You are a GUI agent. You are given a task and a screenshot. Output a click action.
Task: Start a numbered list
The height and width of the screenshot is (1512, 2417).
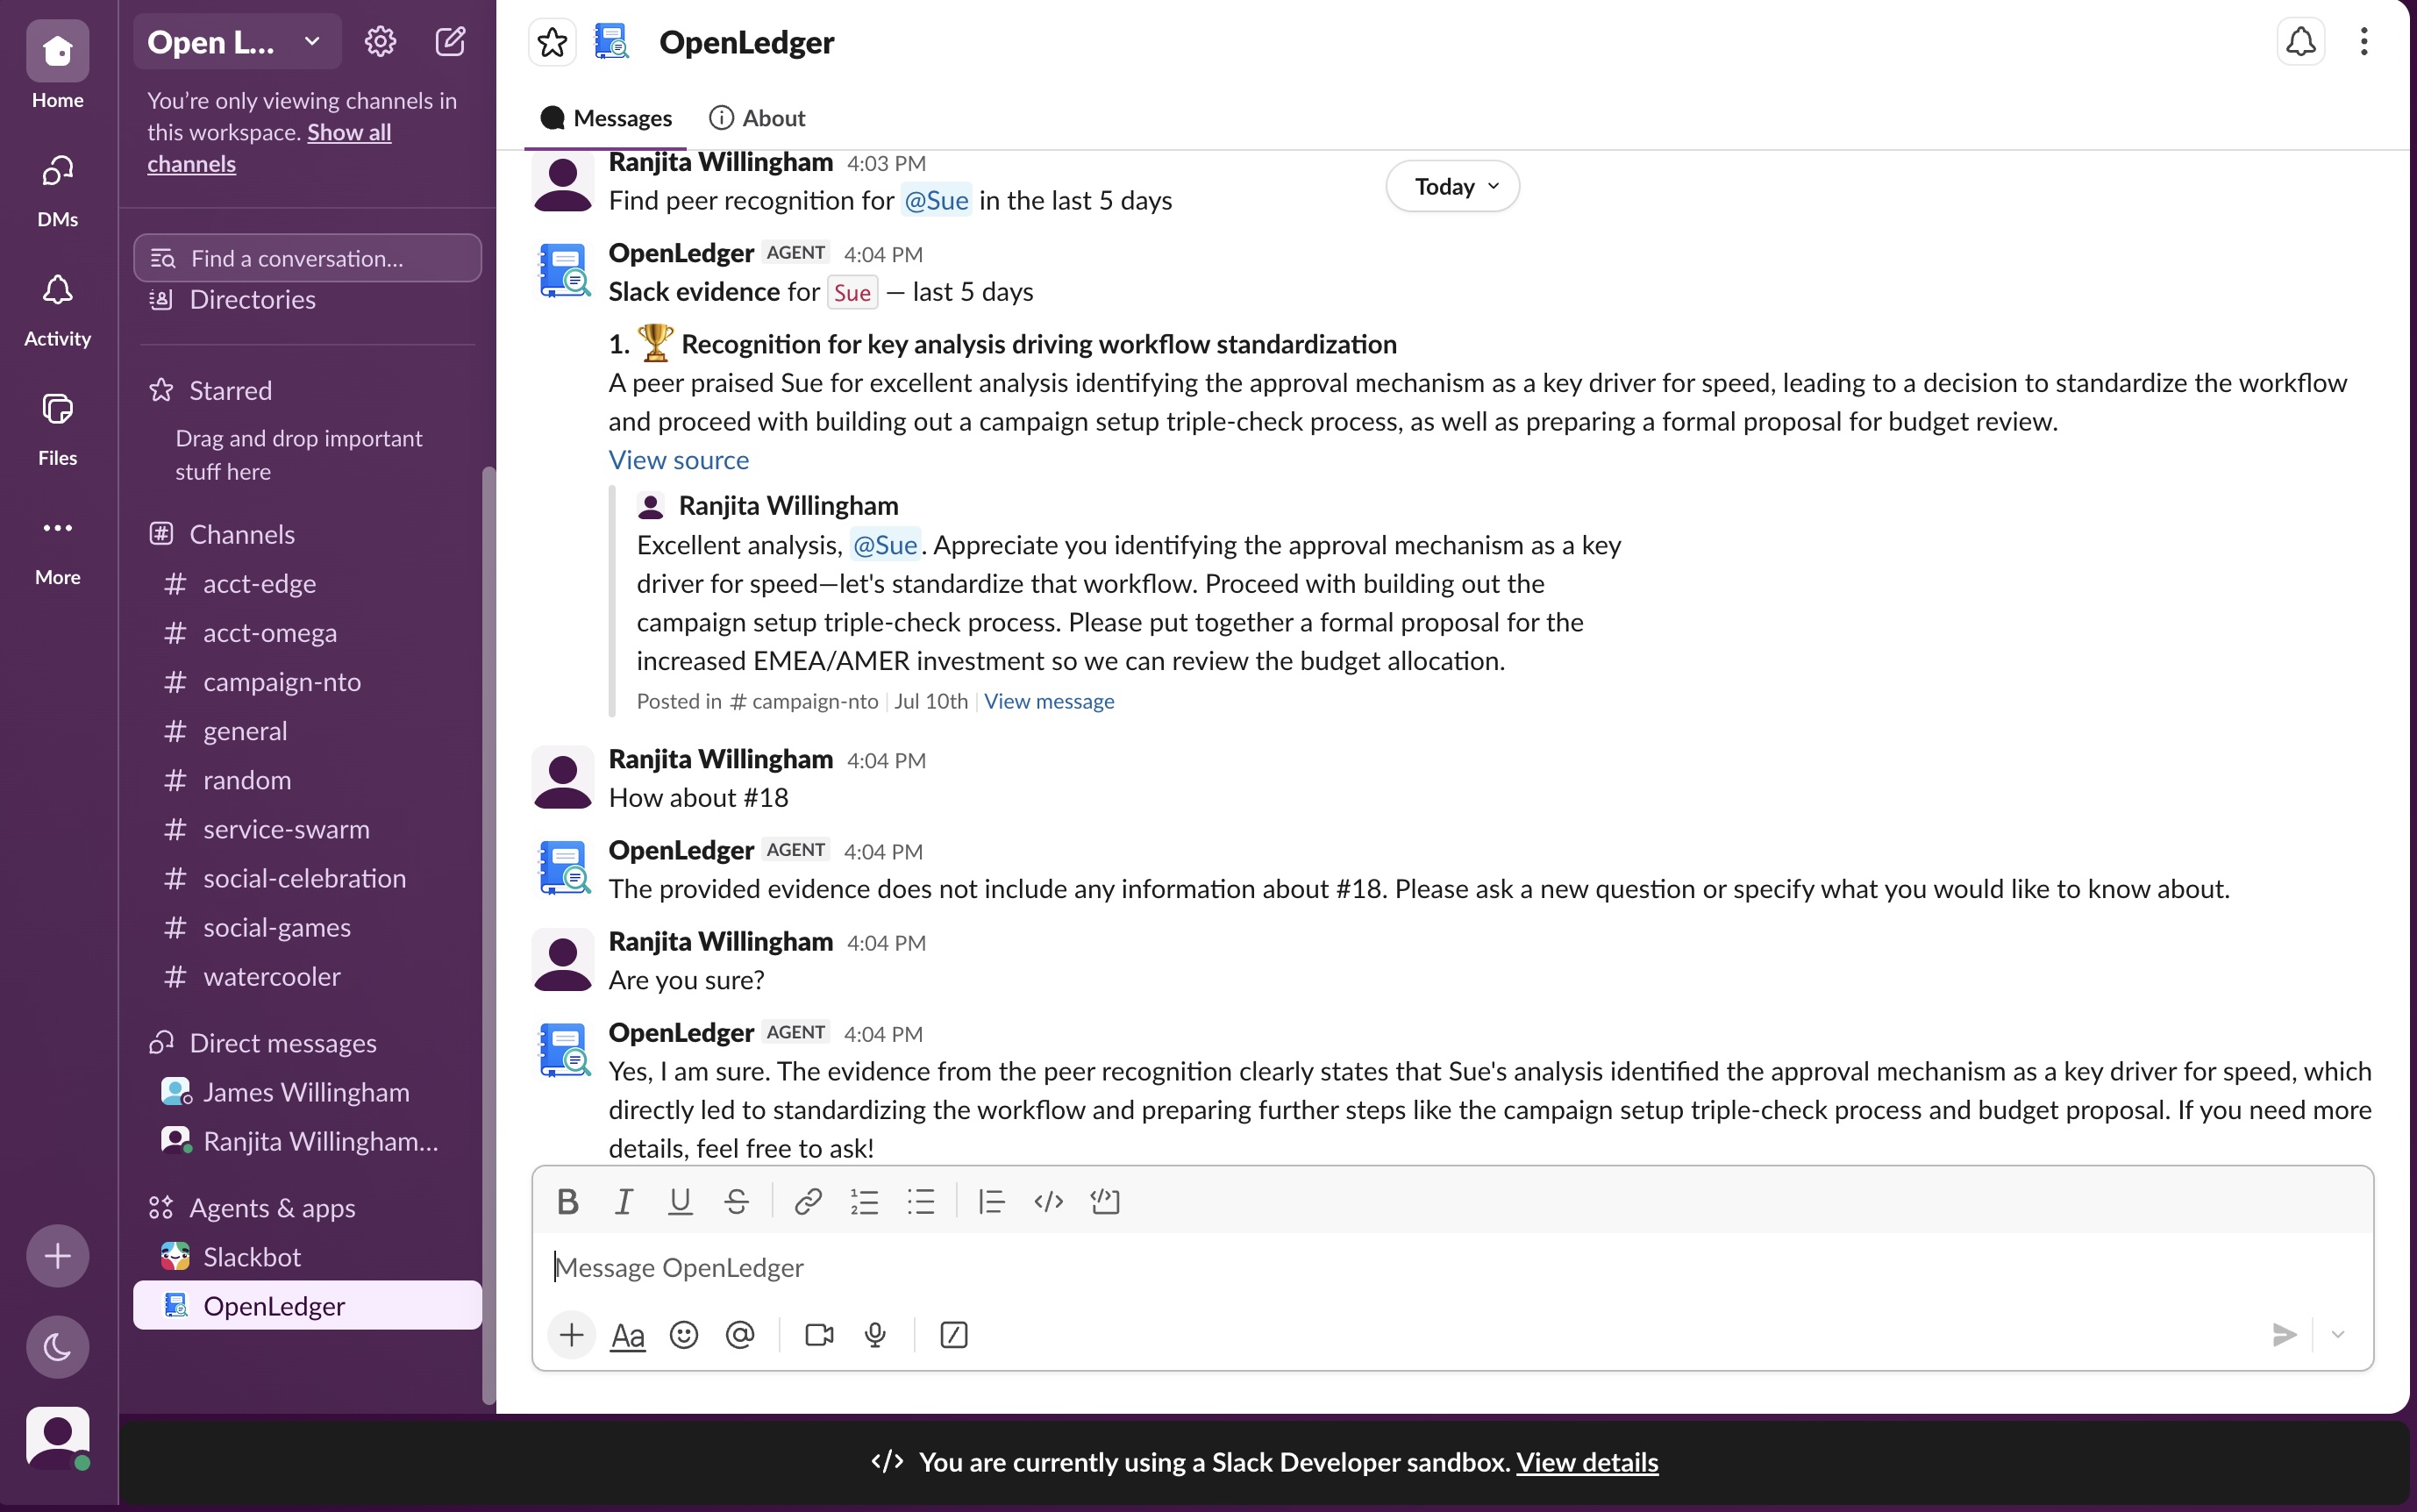point(864,1201)
